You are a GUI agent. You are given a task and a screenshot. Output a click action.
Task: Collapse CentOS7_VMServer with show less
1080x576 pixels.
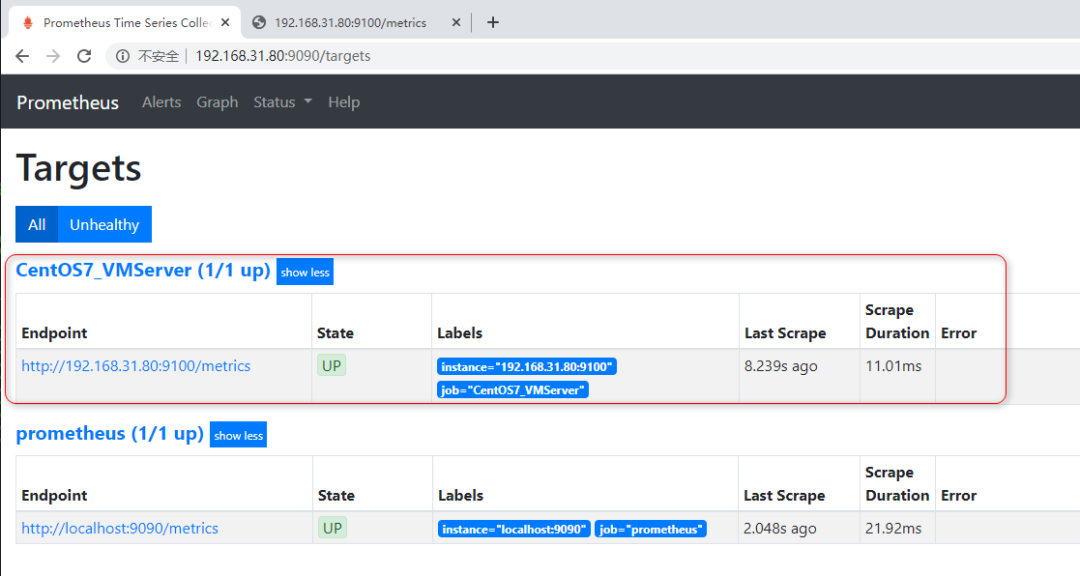click(305, 272)
